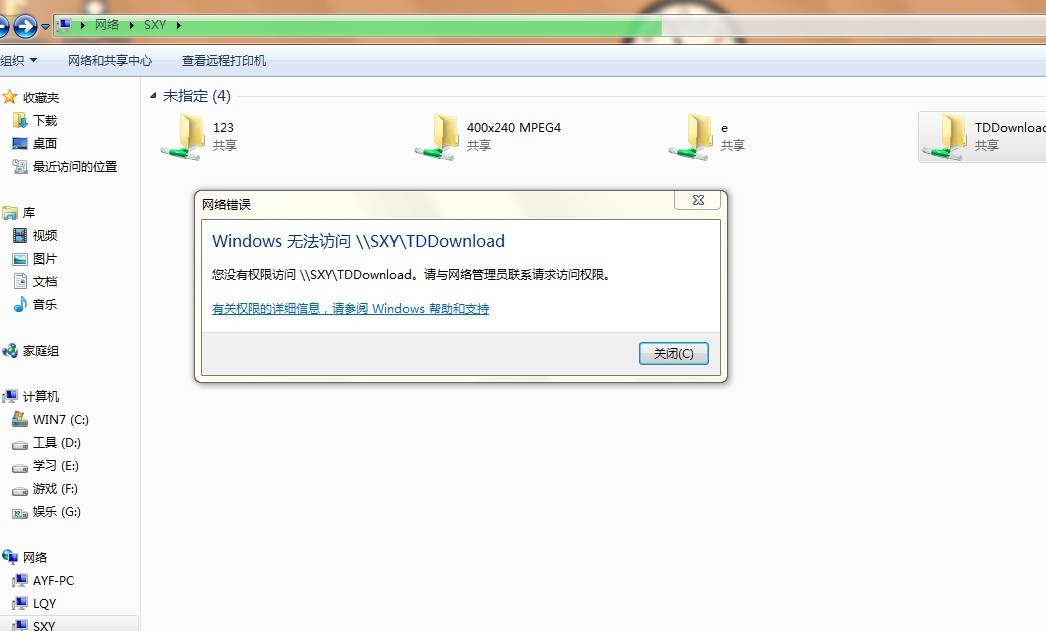This screenshot has height=631, width=1046.
Task: Open the 文档 library
Action: point(45,281)
